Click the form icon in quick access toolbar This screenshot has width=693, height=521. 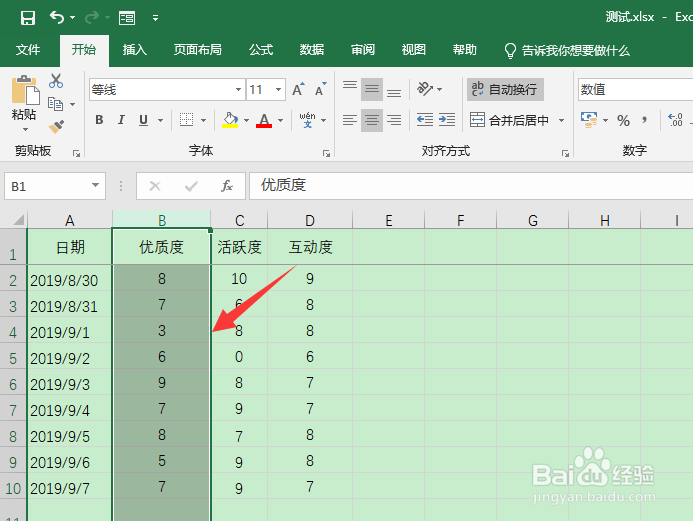(x=127, y=18)
